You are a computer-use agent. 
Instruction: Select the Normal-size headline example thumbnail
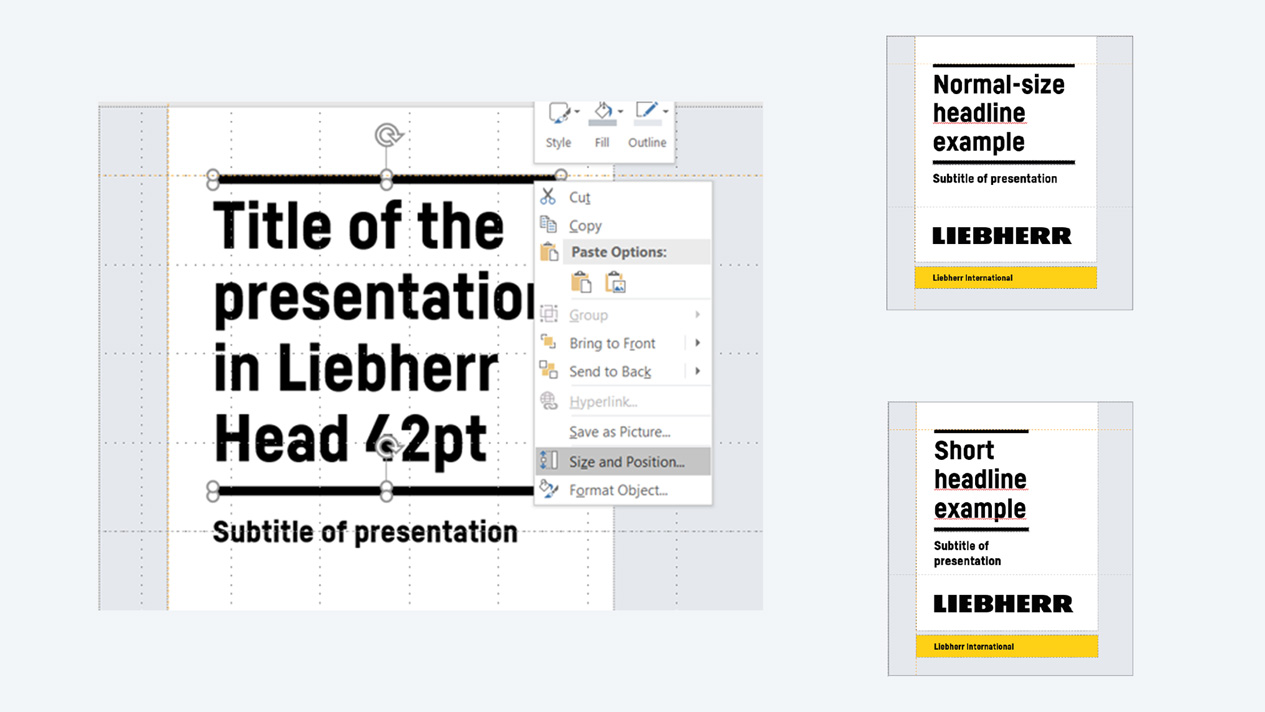point(1009,173)
